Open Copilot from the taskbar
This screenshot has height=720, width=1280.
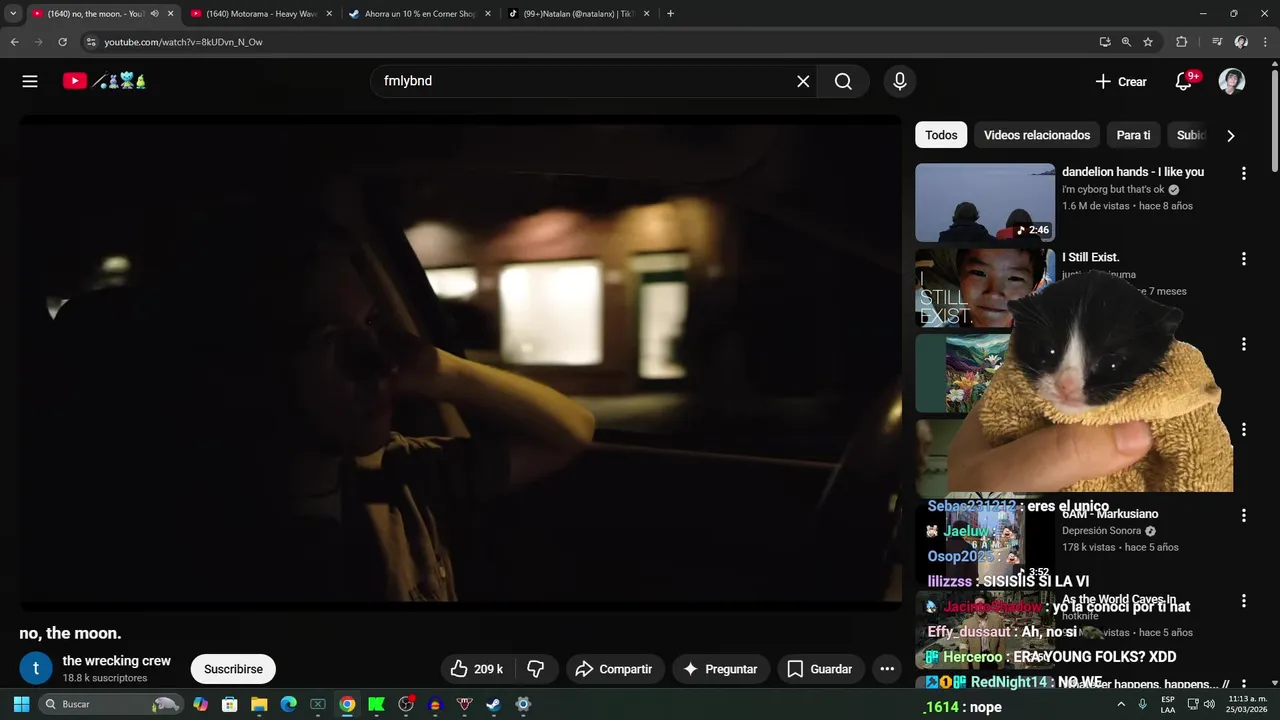pyautogui.click(x=200, y=704)
